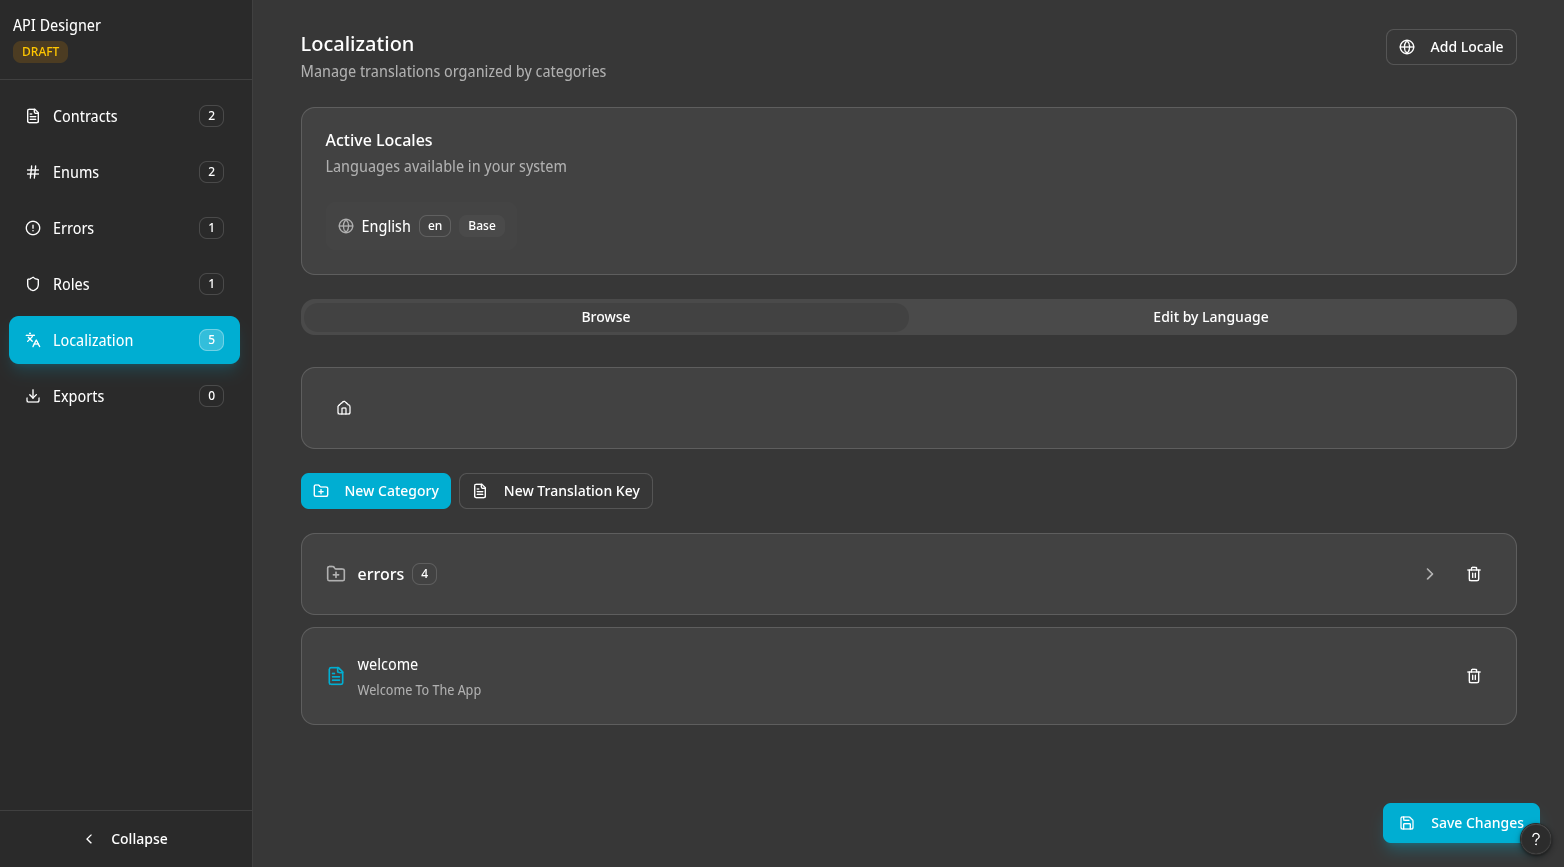Viewport: 1564px width, 867px height.
Task: Click the 'Base' locale badge
Action: click(482, 226)
